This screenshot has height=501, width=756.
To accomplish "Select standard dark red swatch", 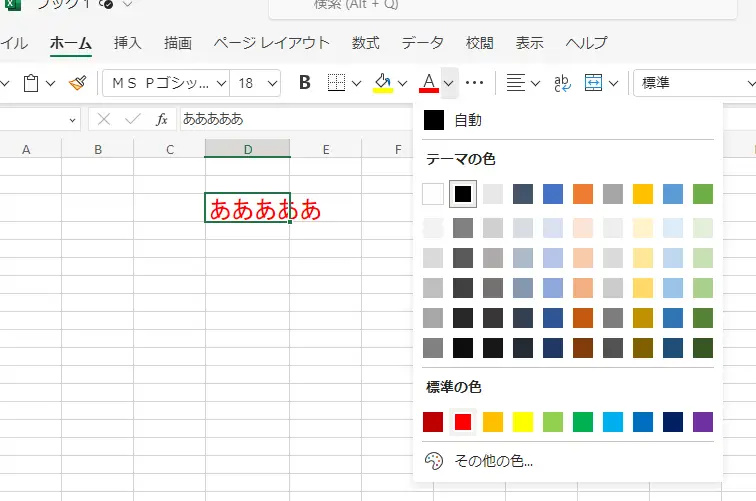I will click(433, 422).
